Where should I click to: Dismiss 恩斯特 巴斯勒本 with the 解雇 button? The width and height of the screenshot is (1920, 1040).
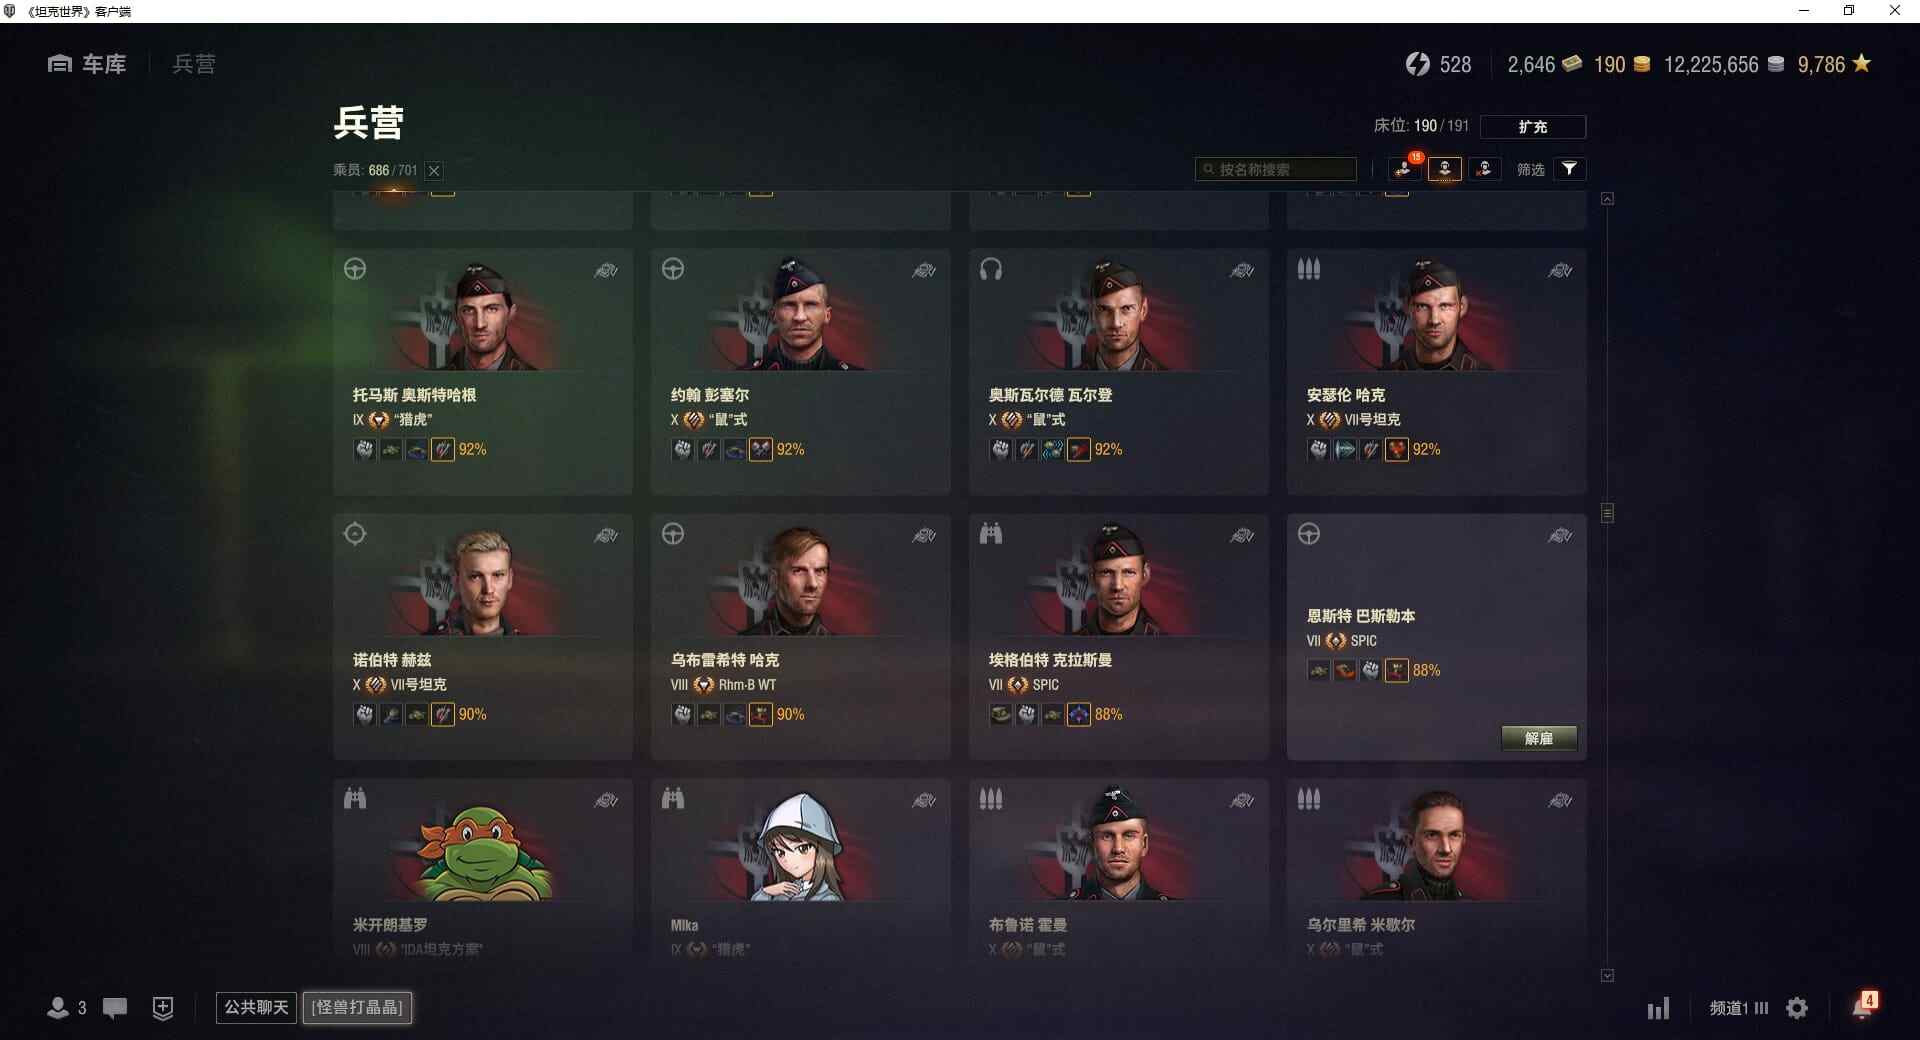[x=1539, y=738]
